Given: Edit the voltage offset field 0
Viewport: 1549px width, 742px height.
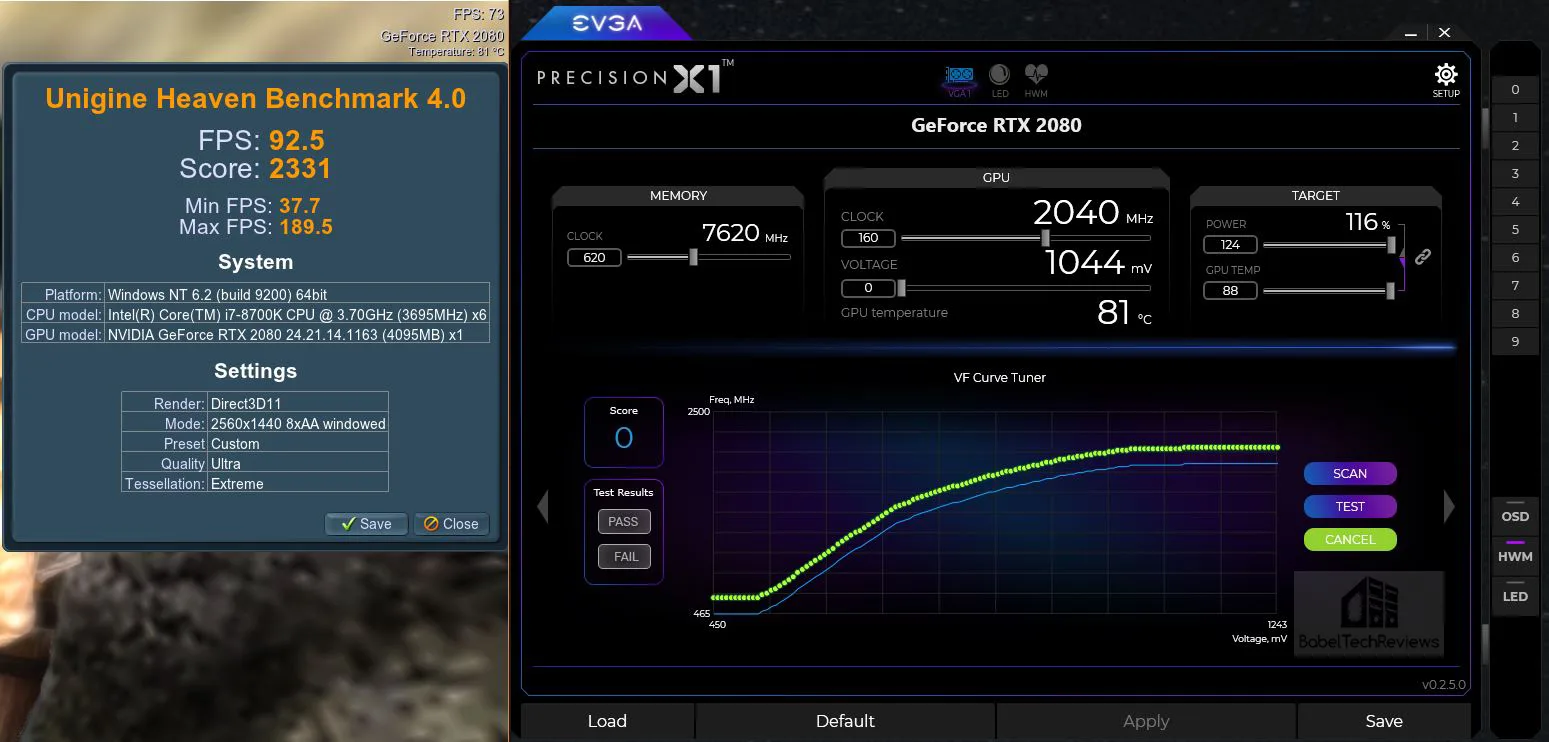Looking at the screenshot, I should coord(868,288).
